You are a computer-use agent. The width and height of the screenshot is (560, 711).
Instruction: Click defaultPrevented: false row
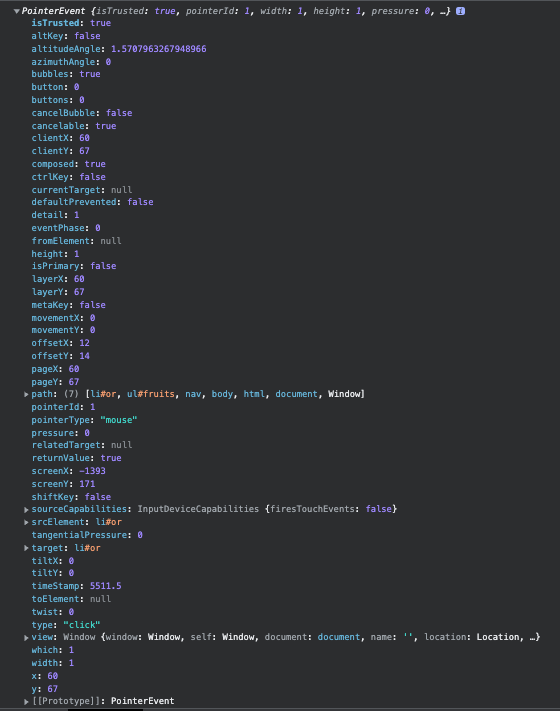tap(93, 202)
